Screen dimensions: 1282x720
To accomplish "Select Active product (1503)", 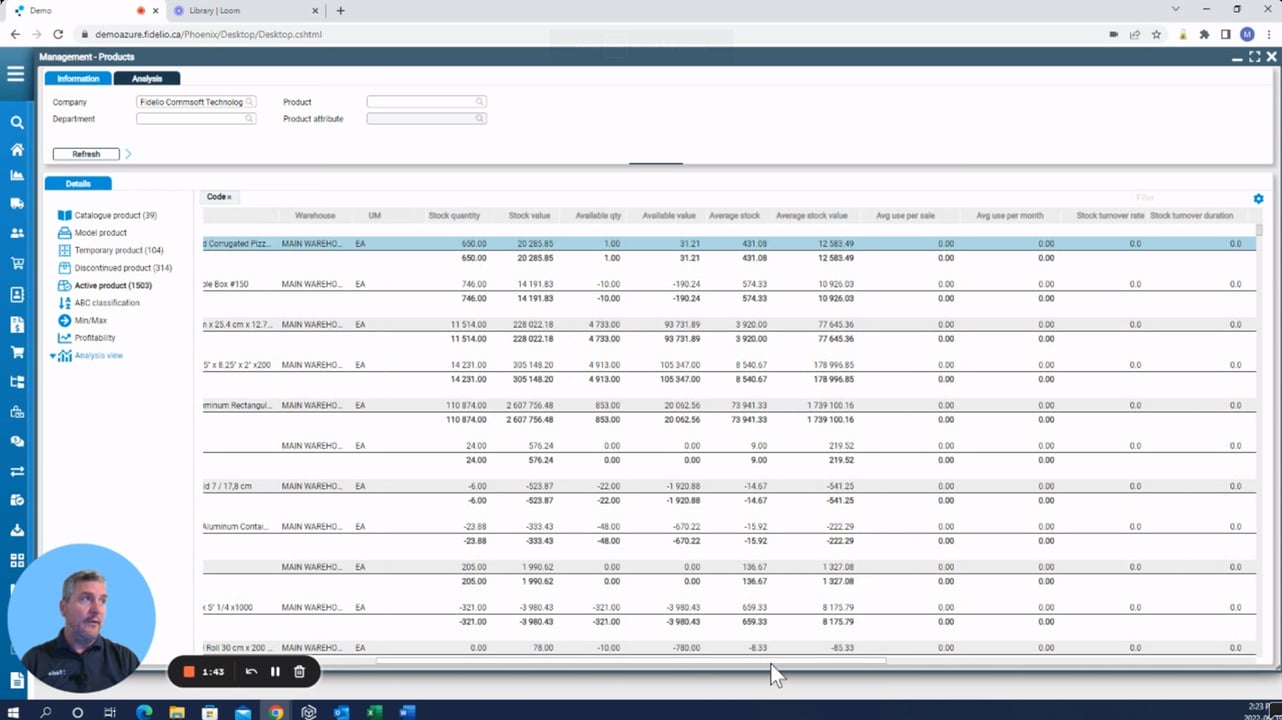I will (x=113, y=285).
